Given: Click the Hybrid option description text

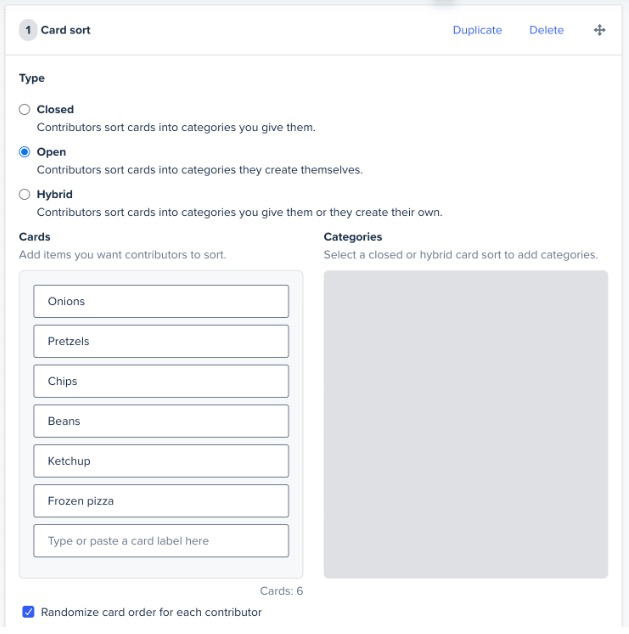Looking at the screenshot, I should click(239, 212).
